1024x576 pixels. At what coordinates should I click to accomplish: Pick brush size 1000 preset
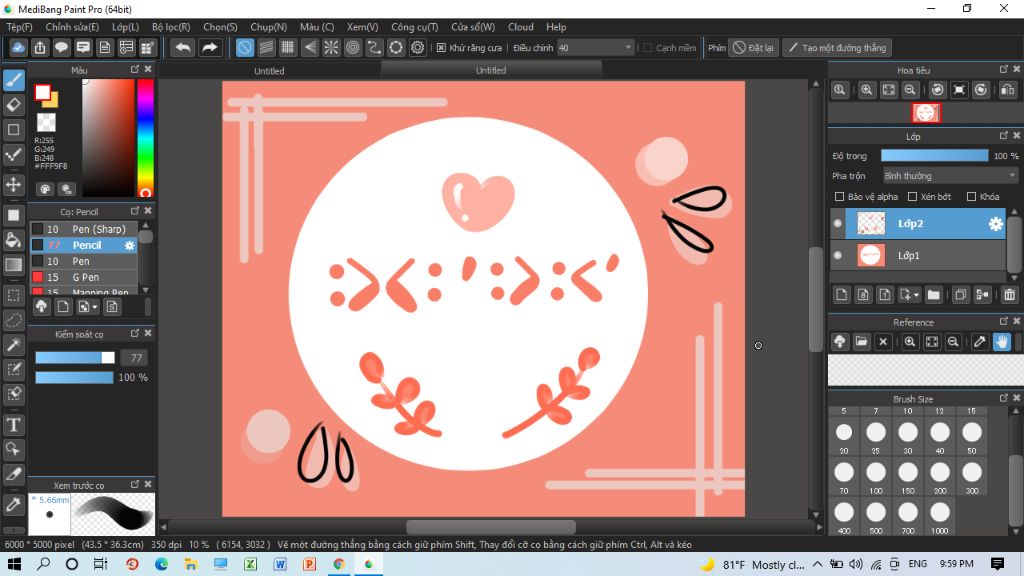tap(940, 517)
